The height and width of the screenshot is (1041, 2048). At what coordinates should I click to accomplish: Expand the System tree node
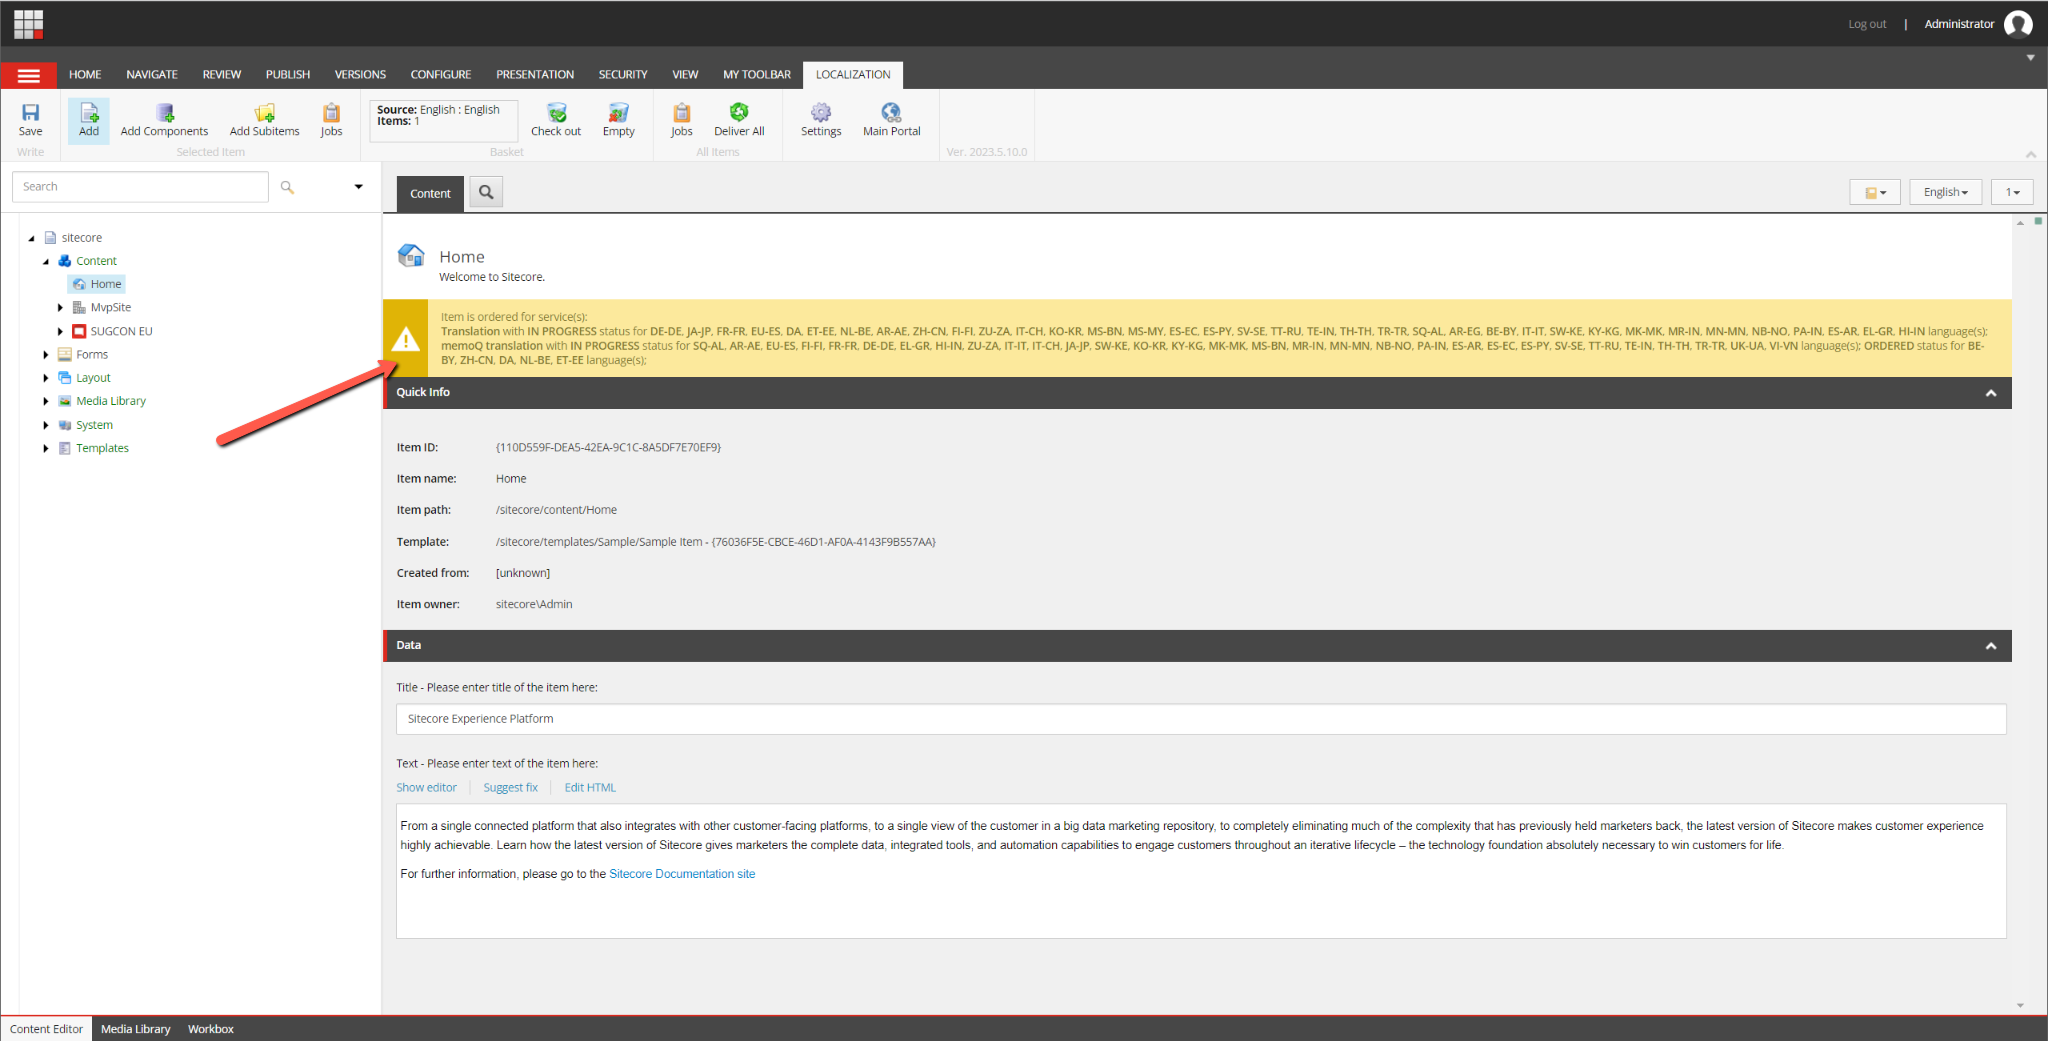tap(46, 425)
